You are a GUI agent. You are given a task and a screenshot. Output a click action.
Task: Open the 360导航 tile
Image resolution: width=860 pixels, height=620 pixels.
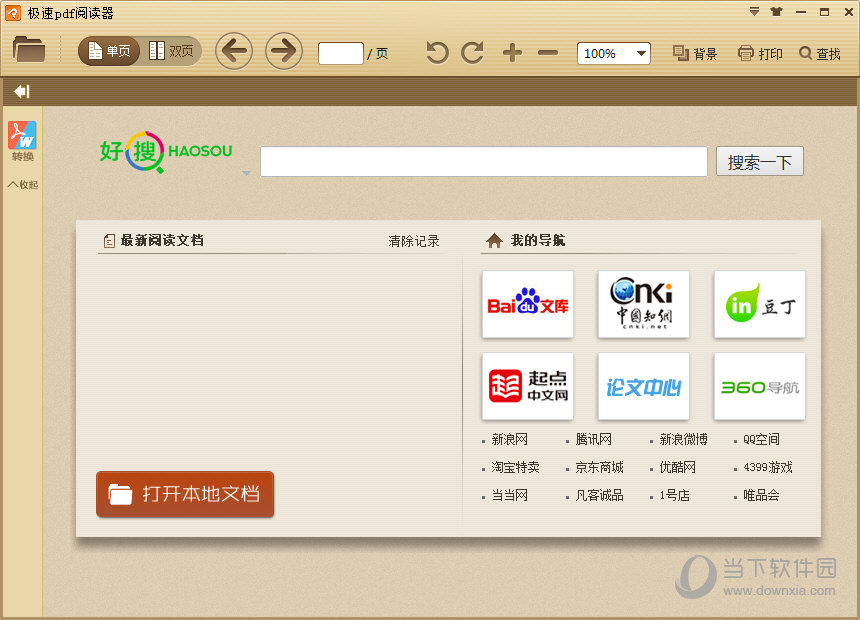pyautogui.click(x=760, y=386)
